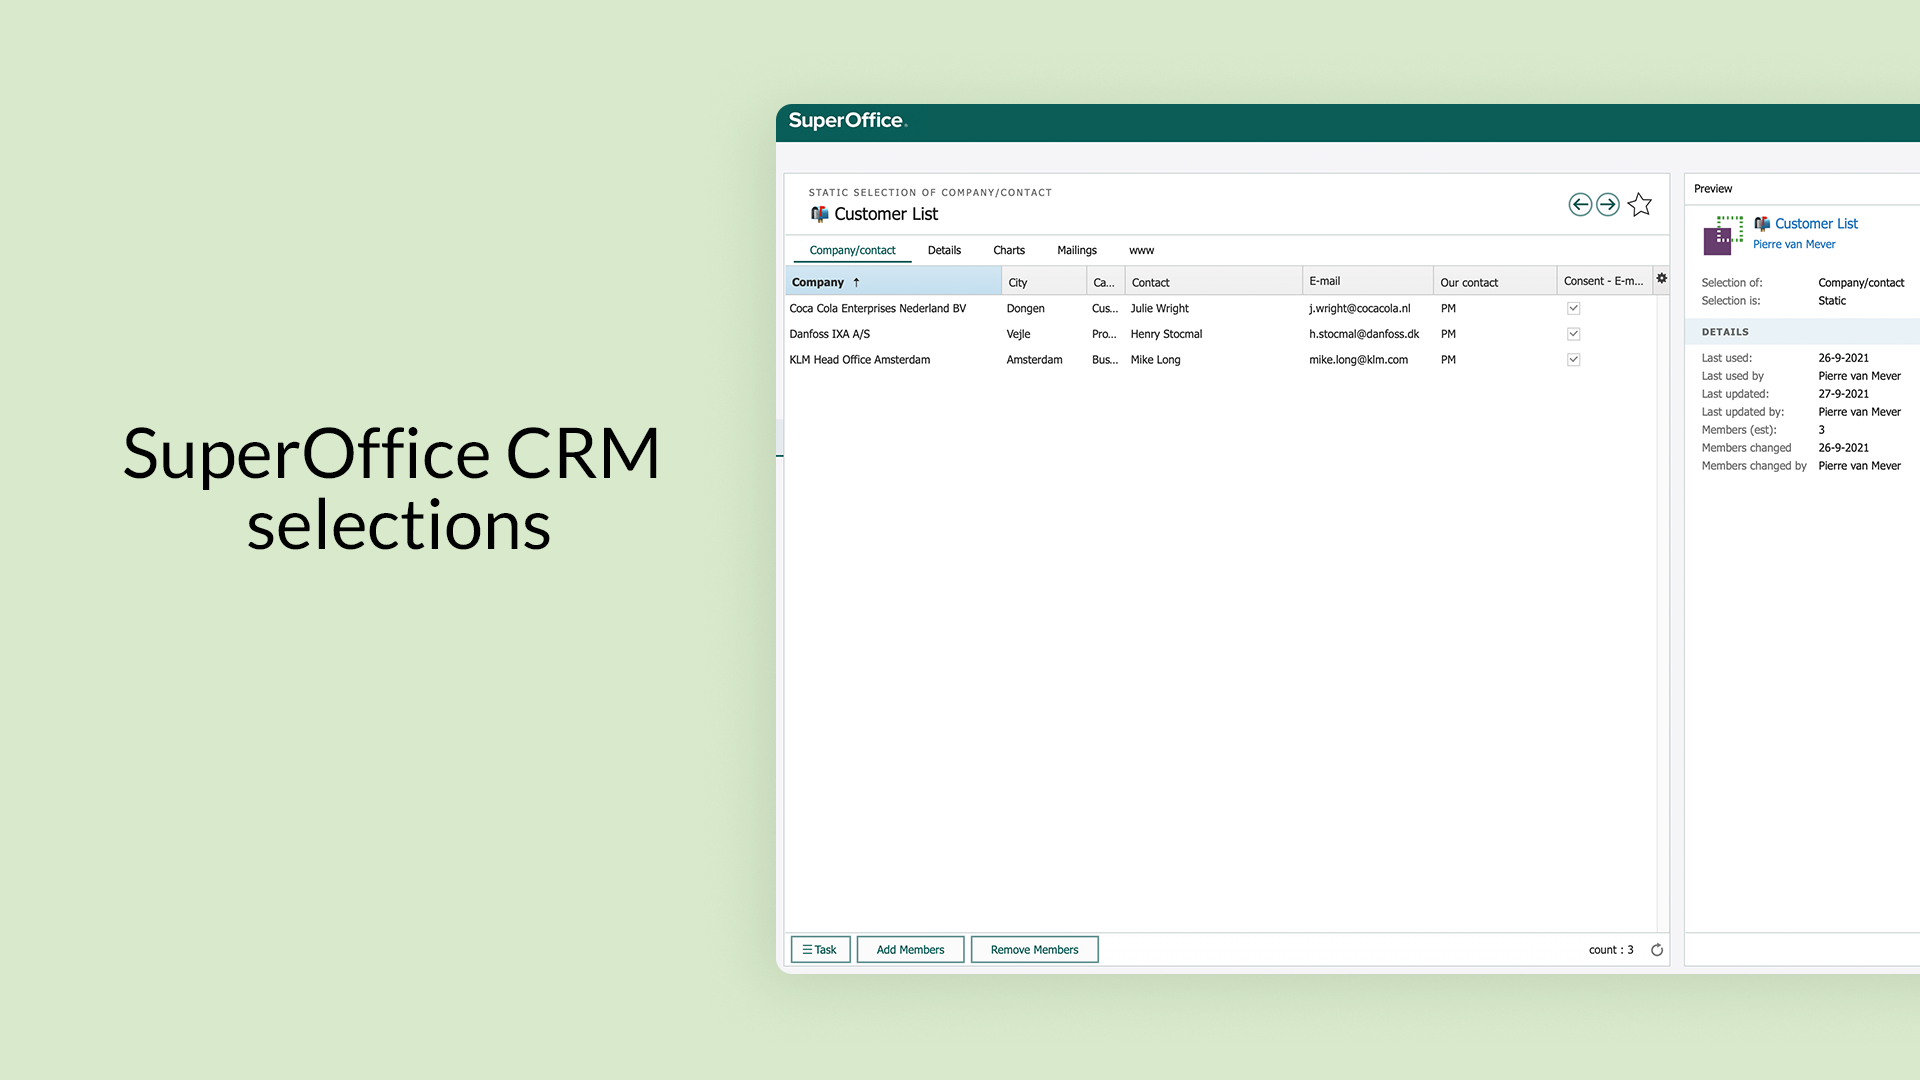Click Last used date 26-9-2021

tap(1843, 358)
